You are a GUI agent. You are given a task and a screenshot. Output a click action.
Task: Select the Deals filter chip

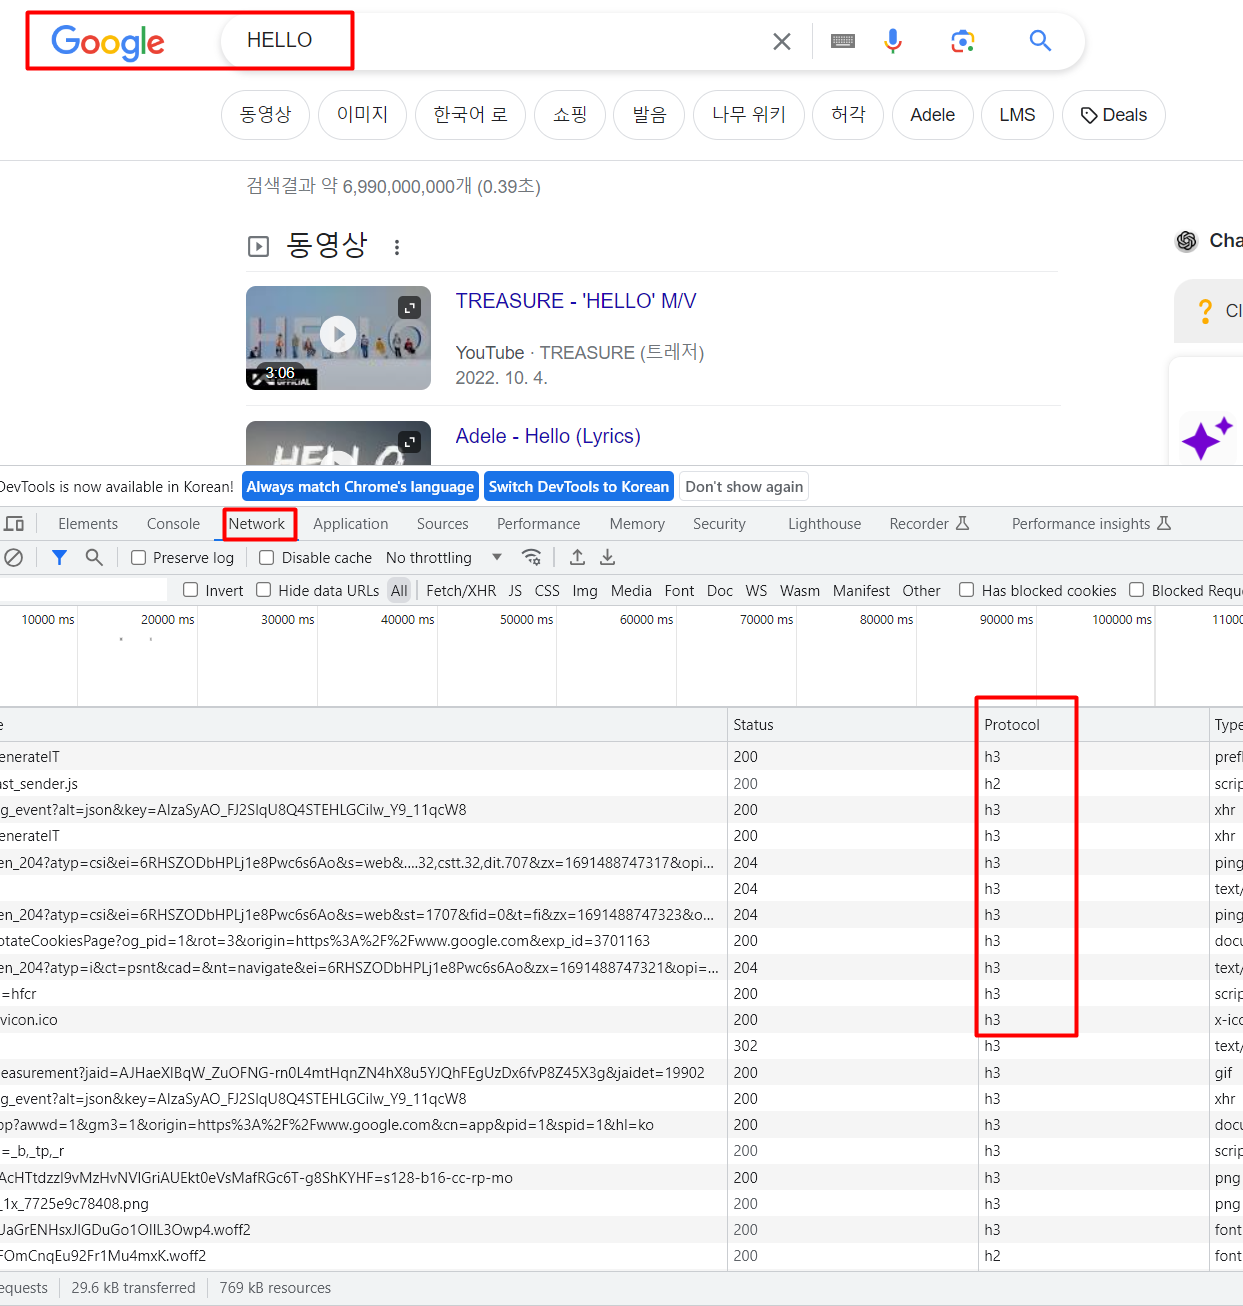coord(1114,115)
